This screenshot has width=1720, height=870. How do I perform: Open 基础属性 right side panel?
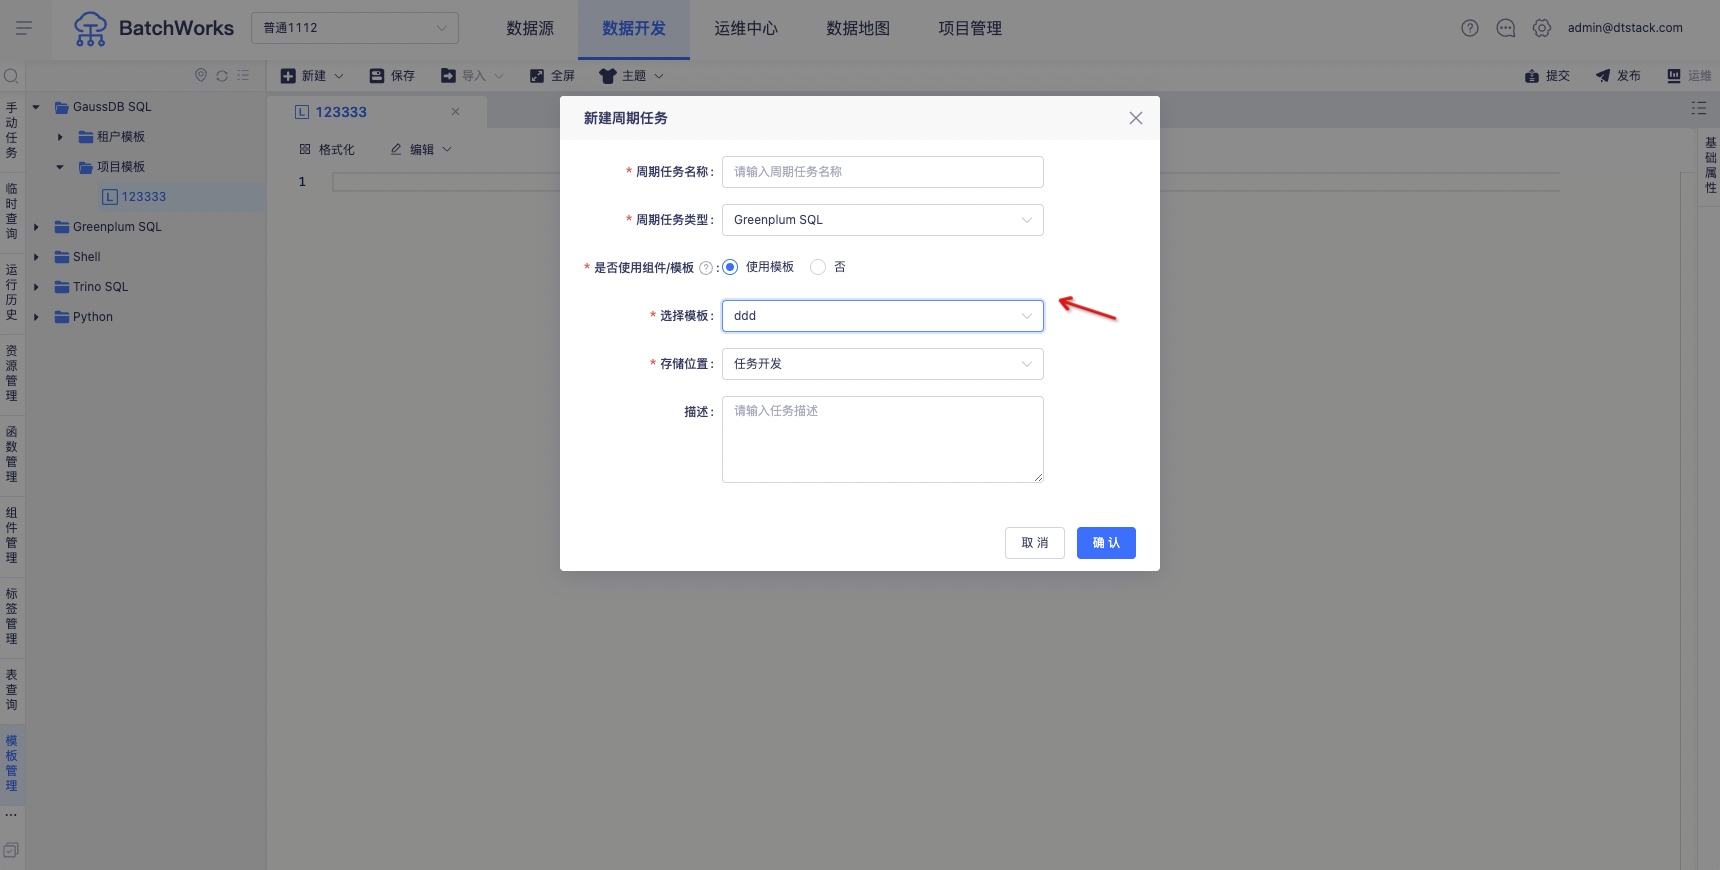1710,165
